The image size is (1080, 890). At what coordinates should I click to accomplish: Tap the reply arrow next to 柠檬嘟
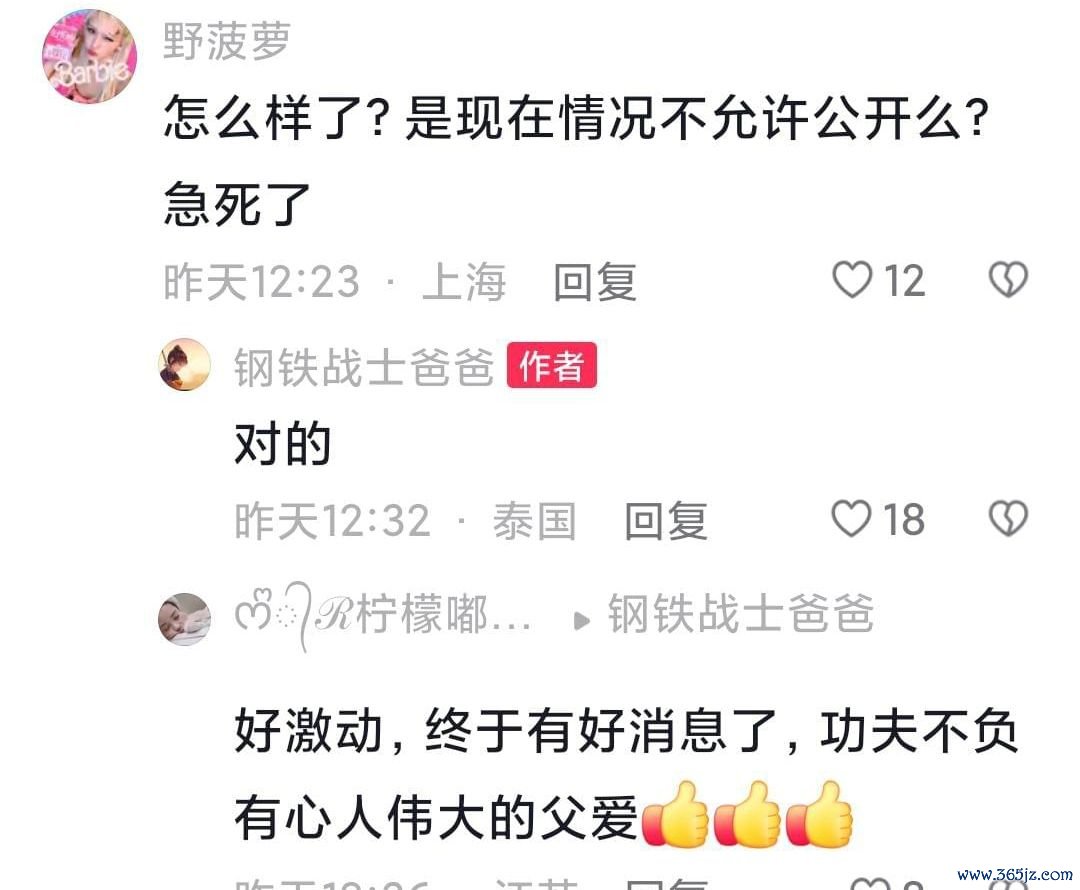(581, 621)
